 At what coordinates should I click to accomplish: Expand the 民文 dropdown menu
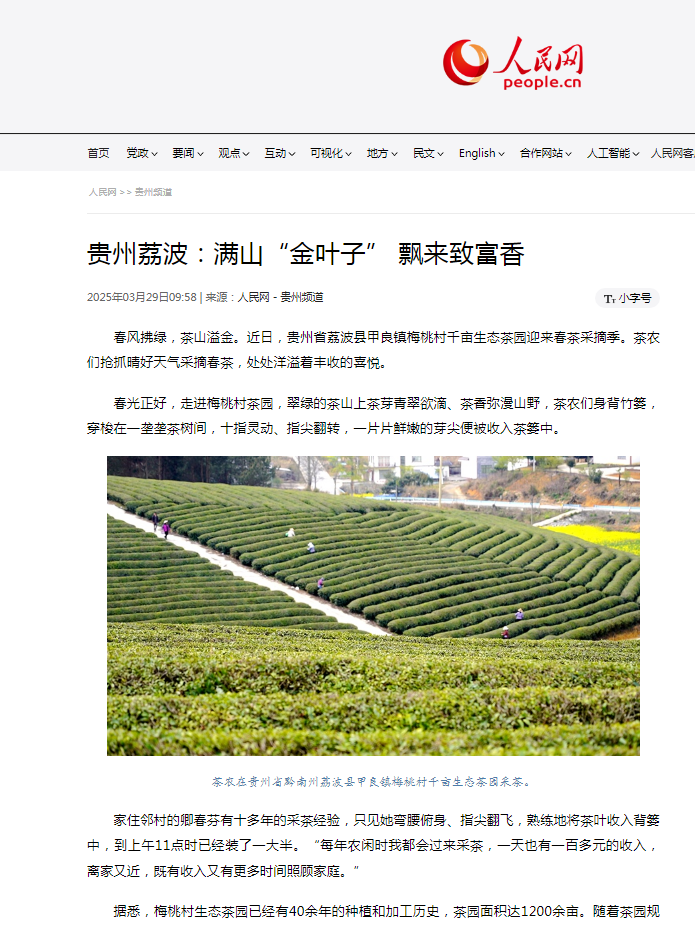(428, 153)
